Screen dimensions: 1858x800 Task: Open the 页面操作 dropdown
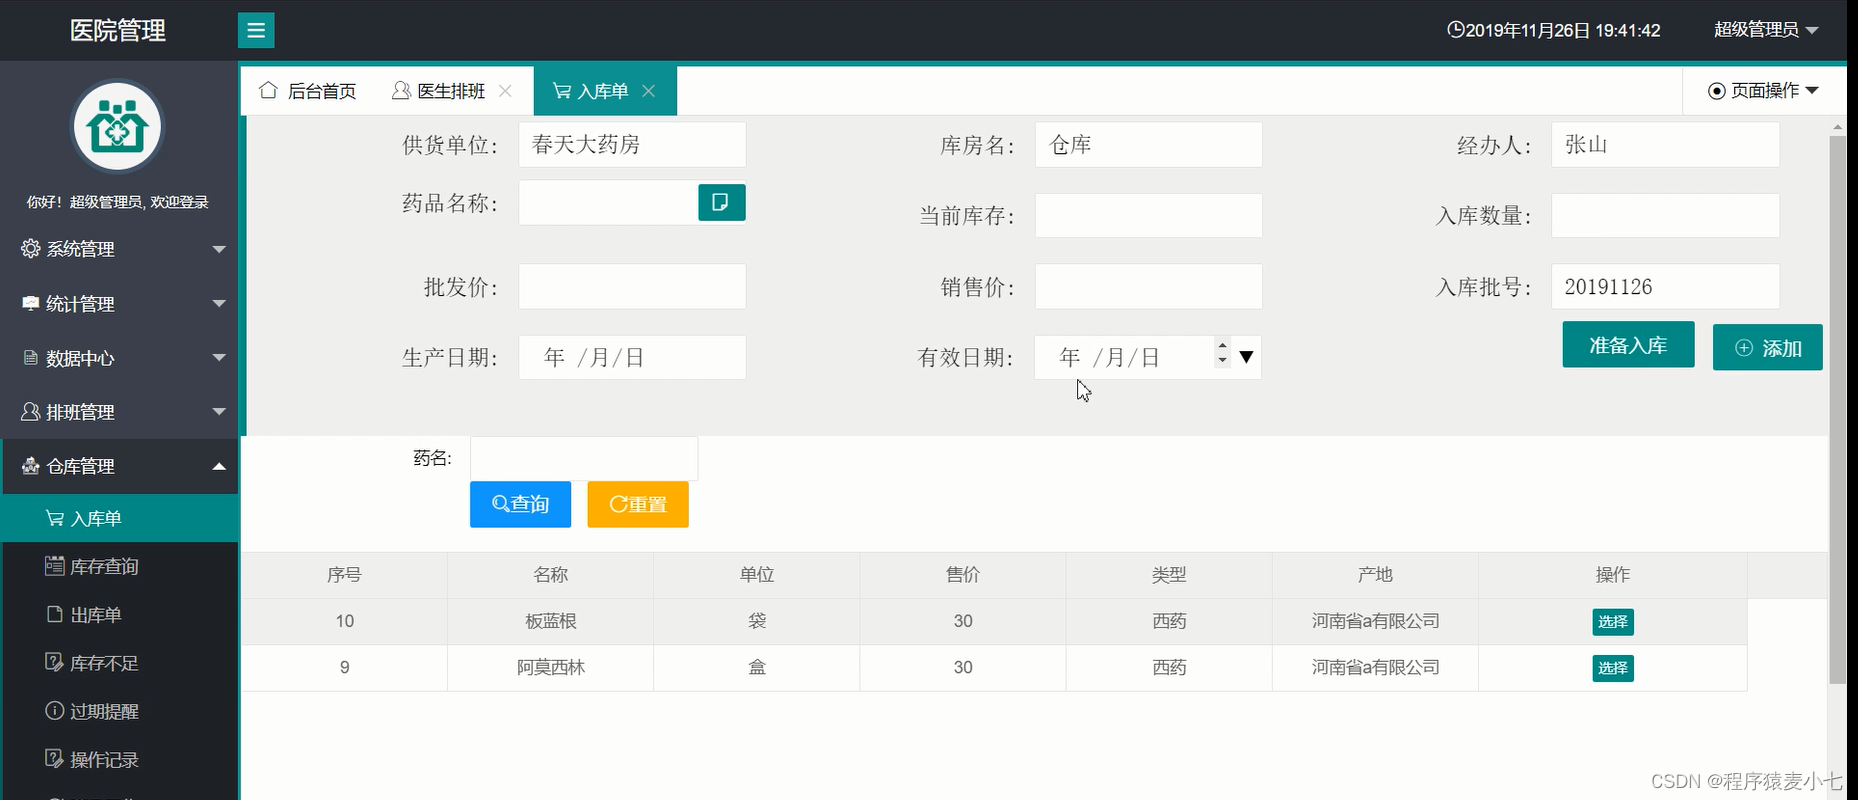point(1763,91)
